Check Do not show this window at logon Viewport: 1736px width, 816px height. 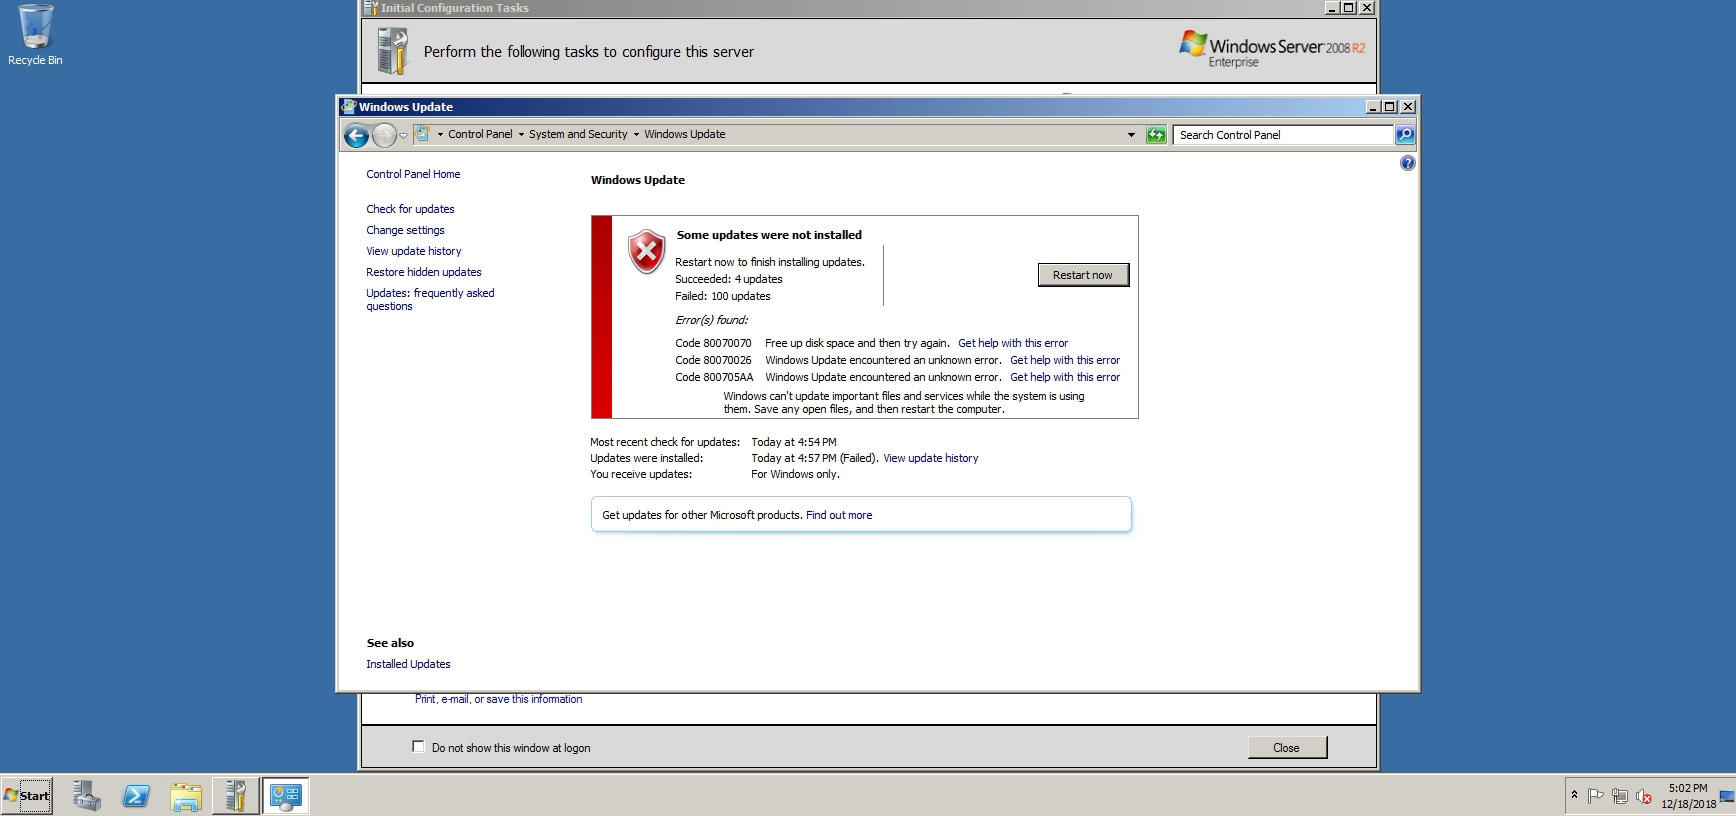tap(418, 746)
